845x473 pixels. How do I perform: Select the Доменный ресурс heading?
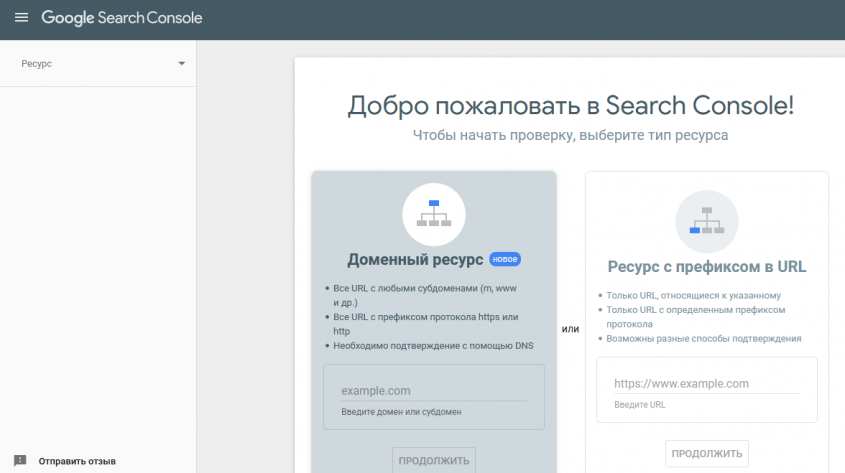[415, 260]
